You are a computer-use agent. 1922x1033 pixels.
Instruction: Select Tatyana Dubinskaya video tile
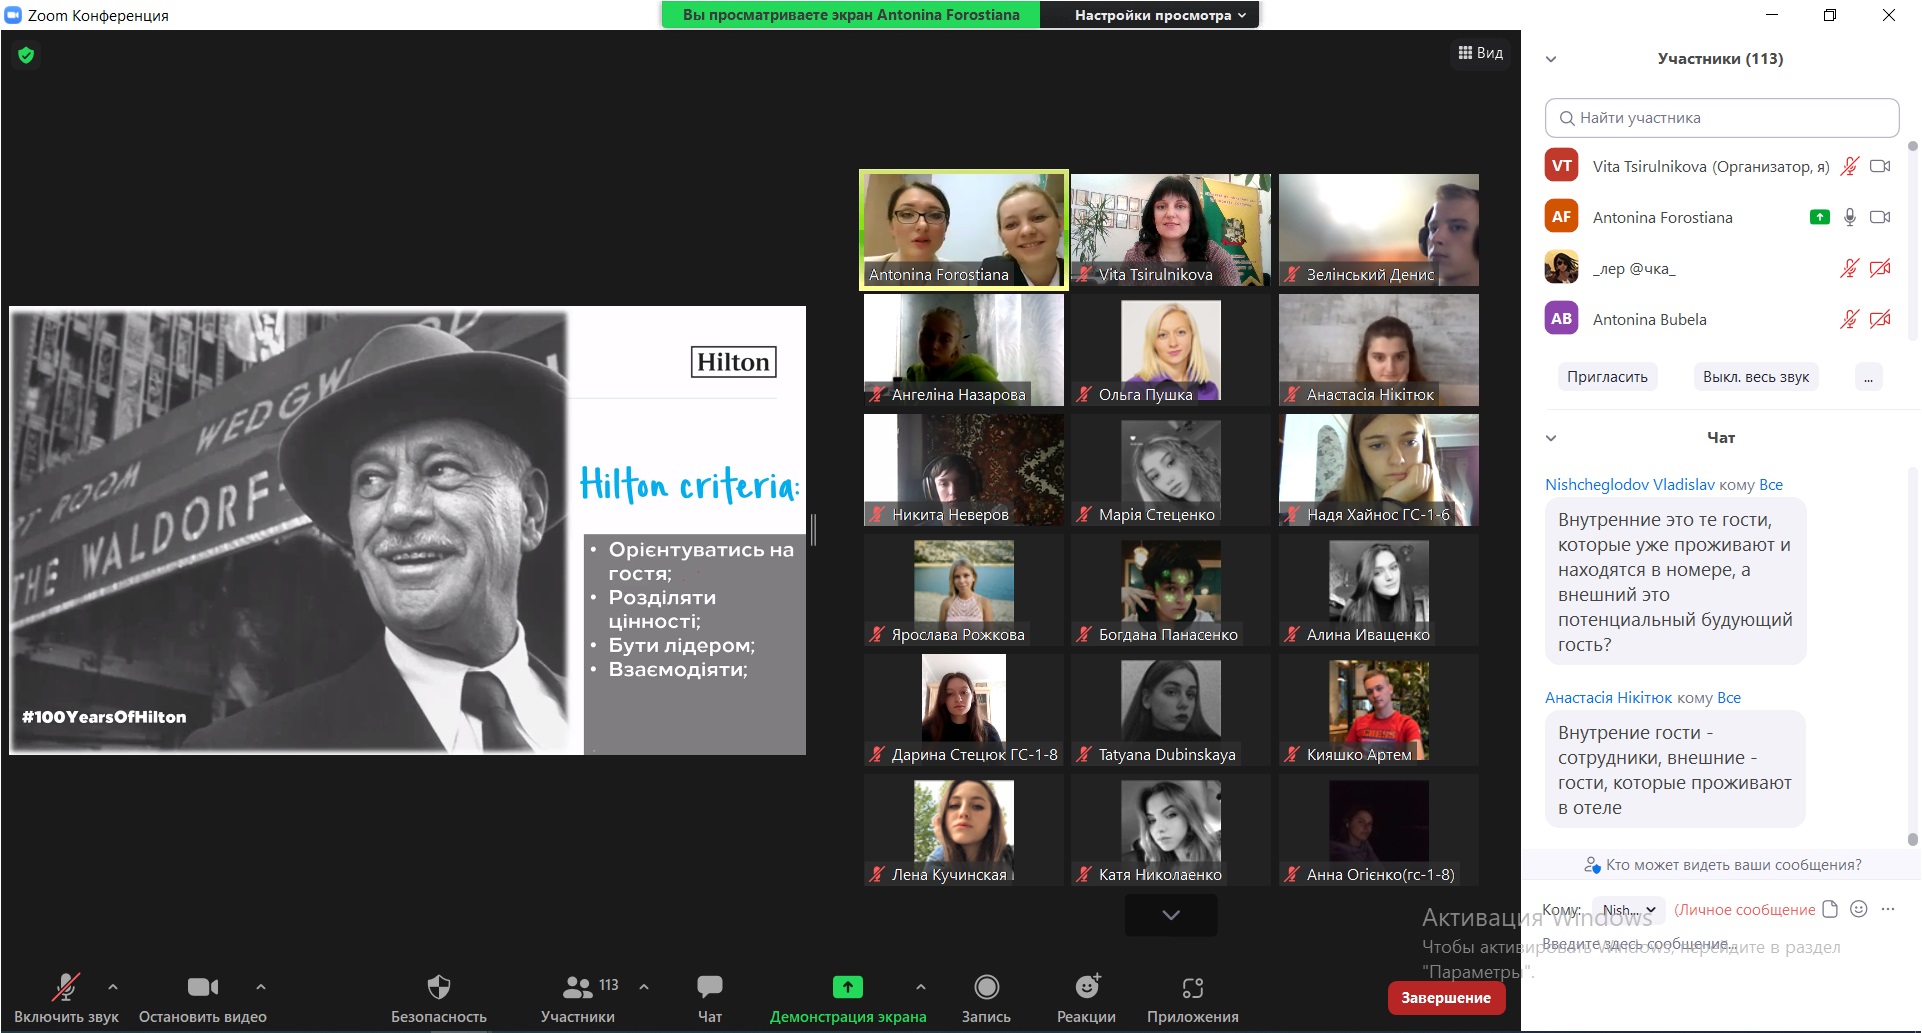coord(1171,710)
